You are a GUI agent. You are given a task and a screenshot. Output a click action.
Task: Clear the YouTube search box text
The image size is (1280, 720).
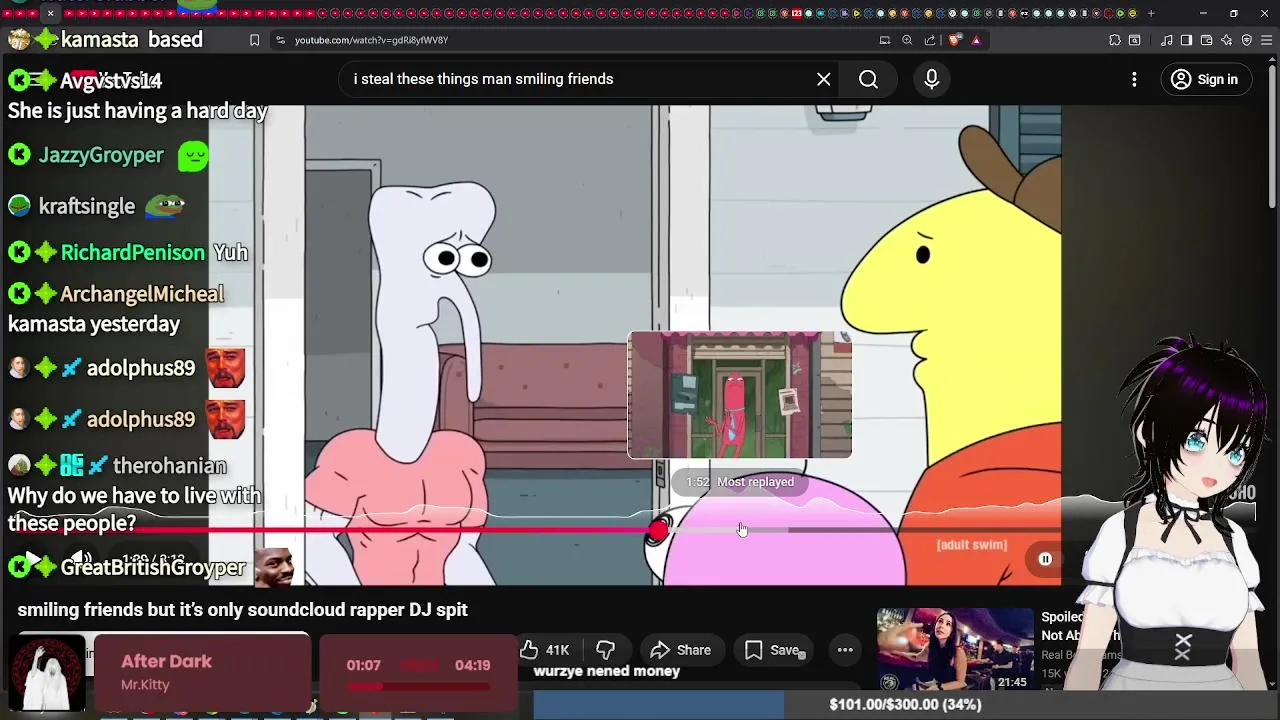823,79
